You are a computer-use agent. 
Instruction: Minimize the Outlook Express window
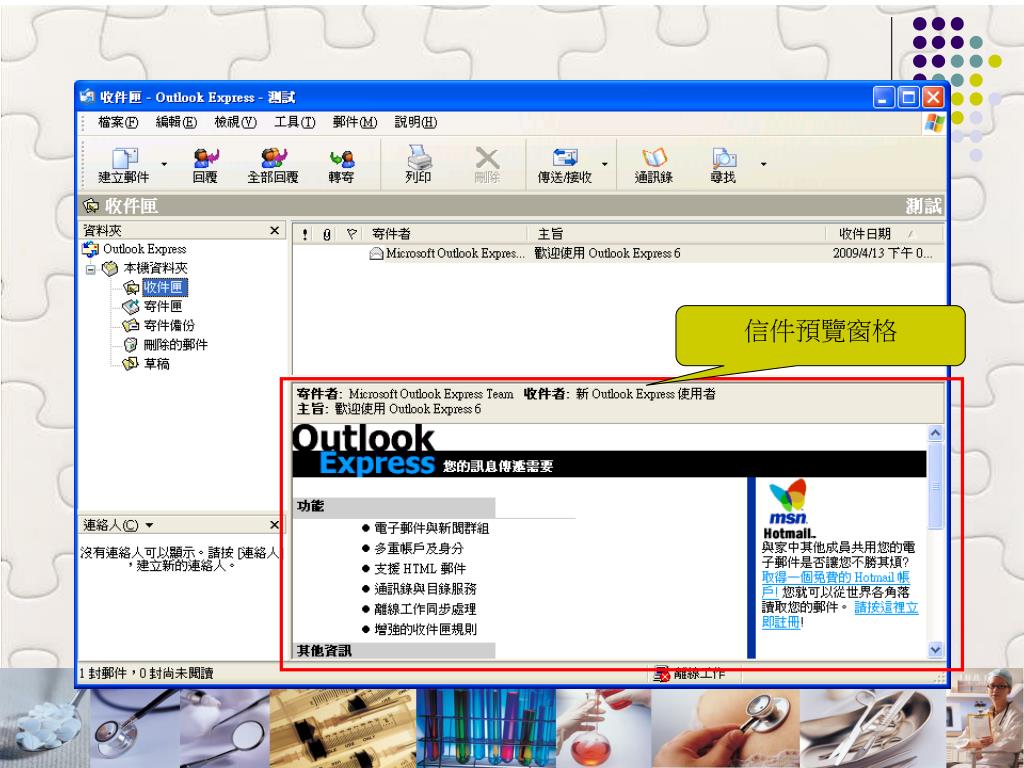coord(884,97)
